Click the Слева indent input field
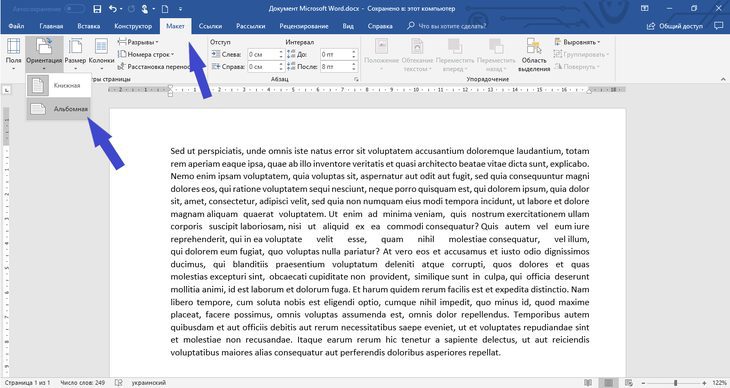 [263, 54]
